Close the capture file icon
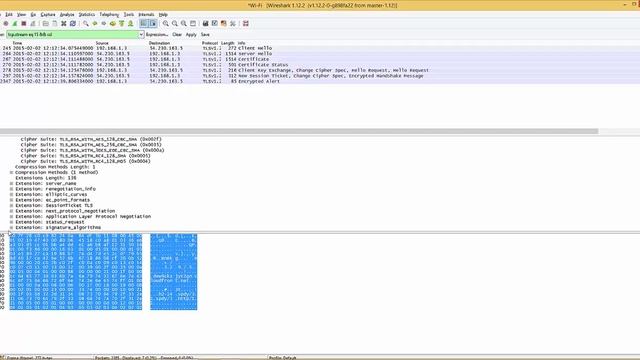 (x=64, y=24)
